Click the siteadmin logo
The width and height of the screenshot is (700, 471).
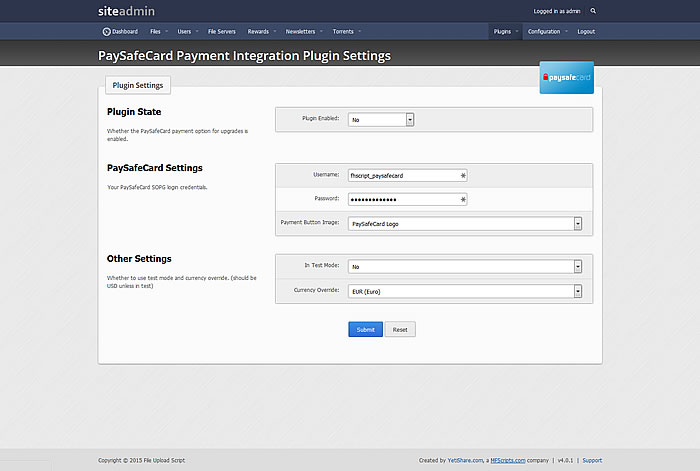point(126,11)
